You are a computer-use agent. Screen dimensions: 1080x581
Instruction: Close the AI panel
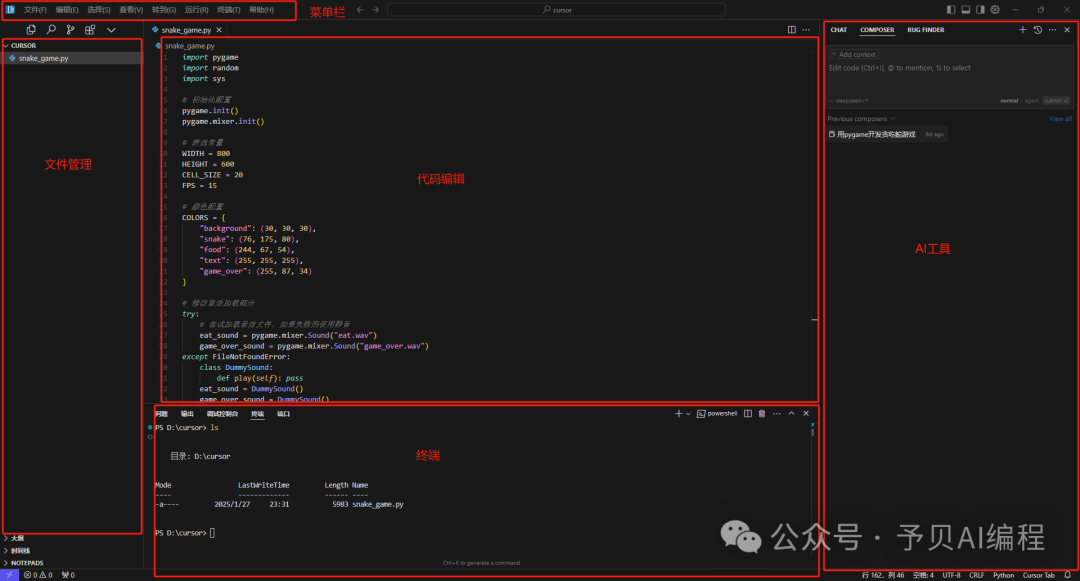point(1067,30)
